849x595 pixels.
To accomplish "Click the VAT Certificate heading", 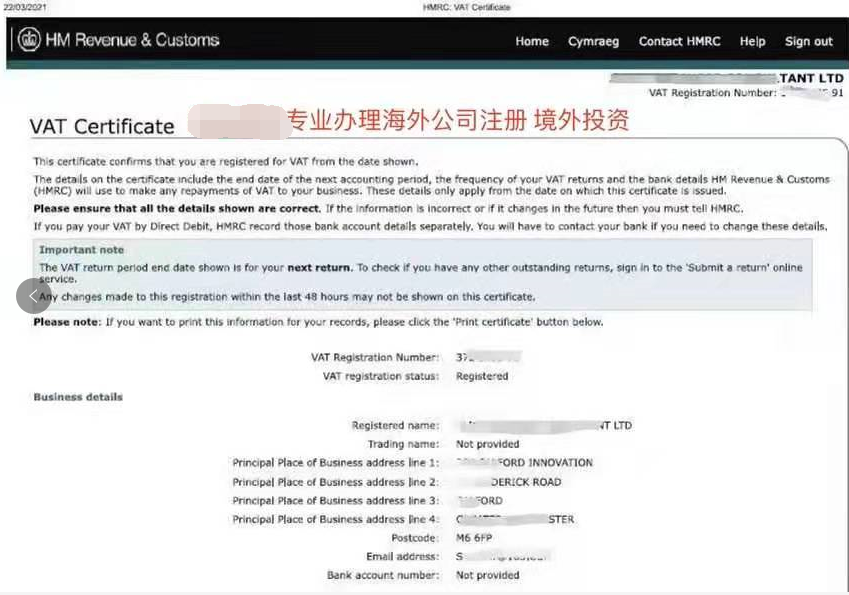I will [102, 127].
